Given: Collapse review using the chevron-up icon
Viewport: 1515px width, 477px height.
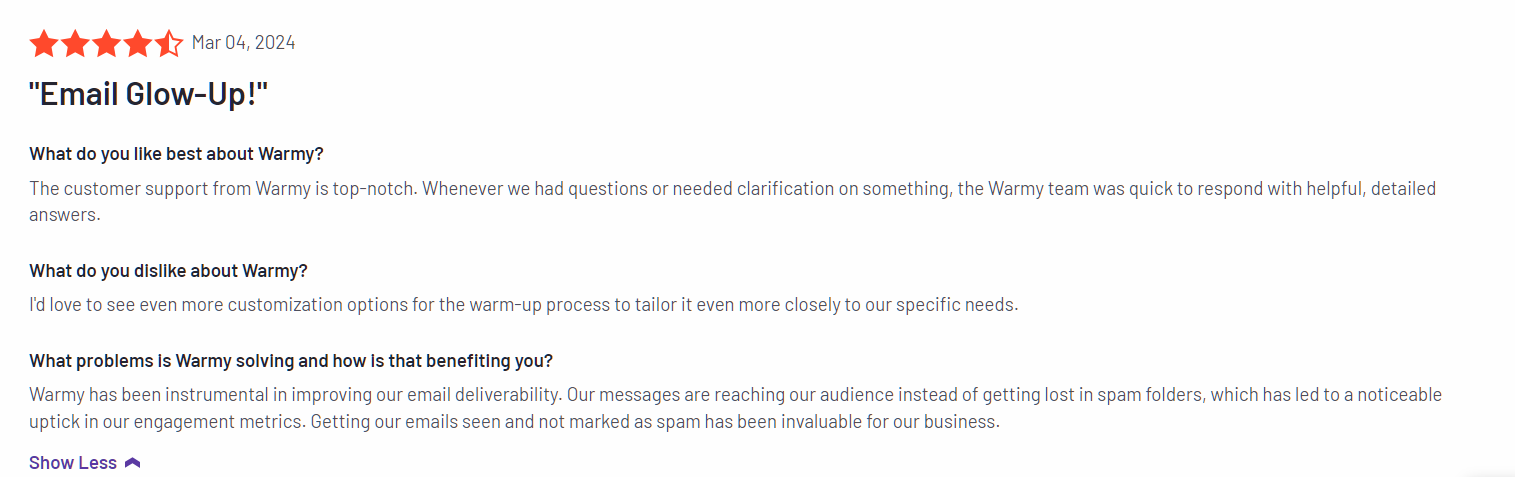Looking at the screenshot, I should (x=132, y=463).
